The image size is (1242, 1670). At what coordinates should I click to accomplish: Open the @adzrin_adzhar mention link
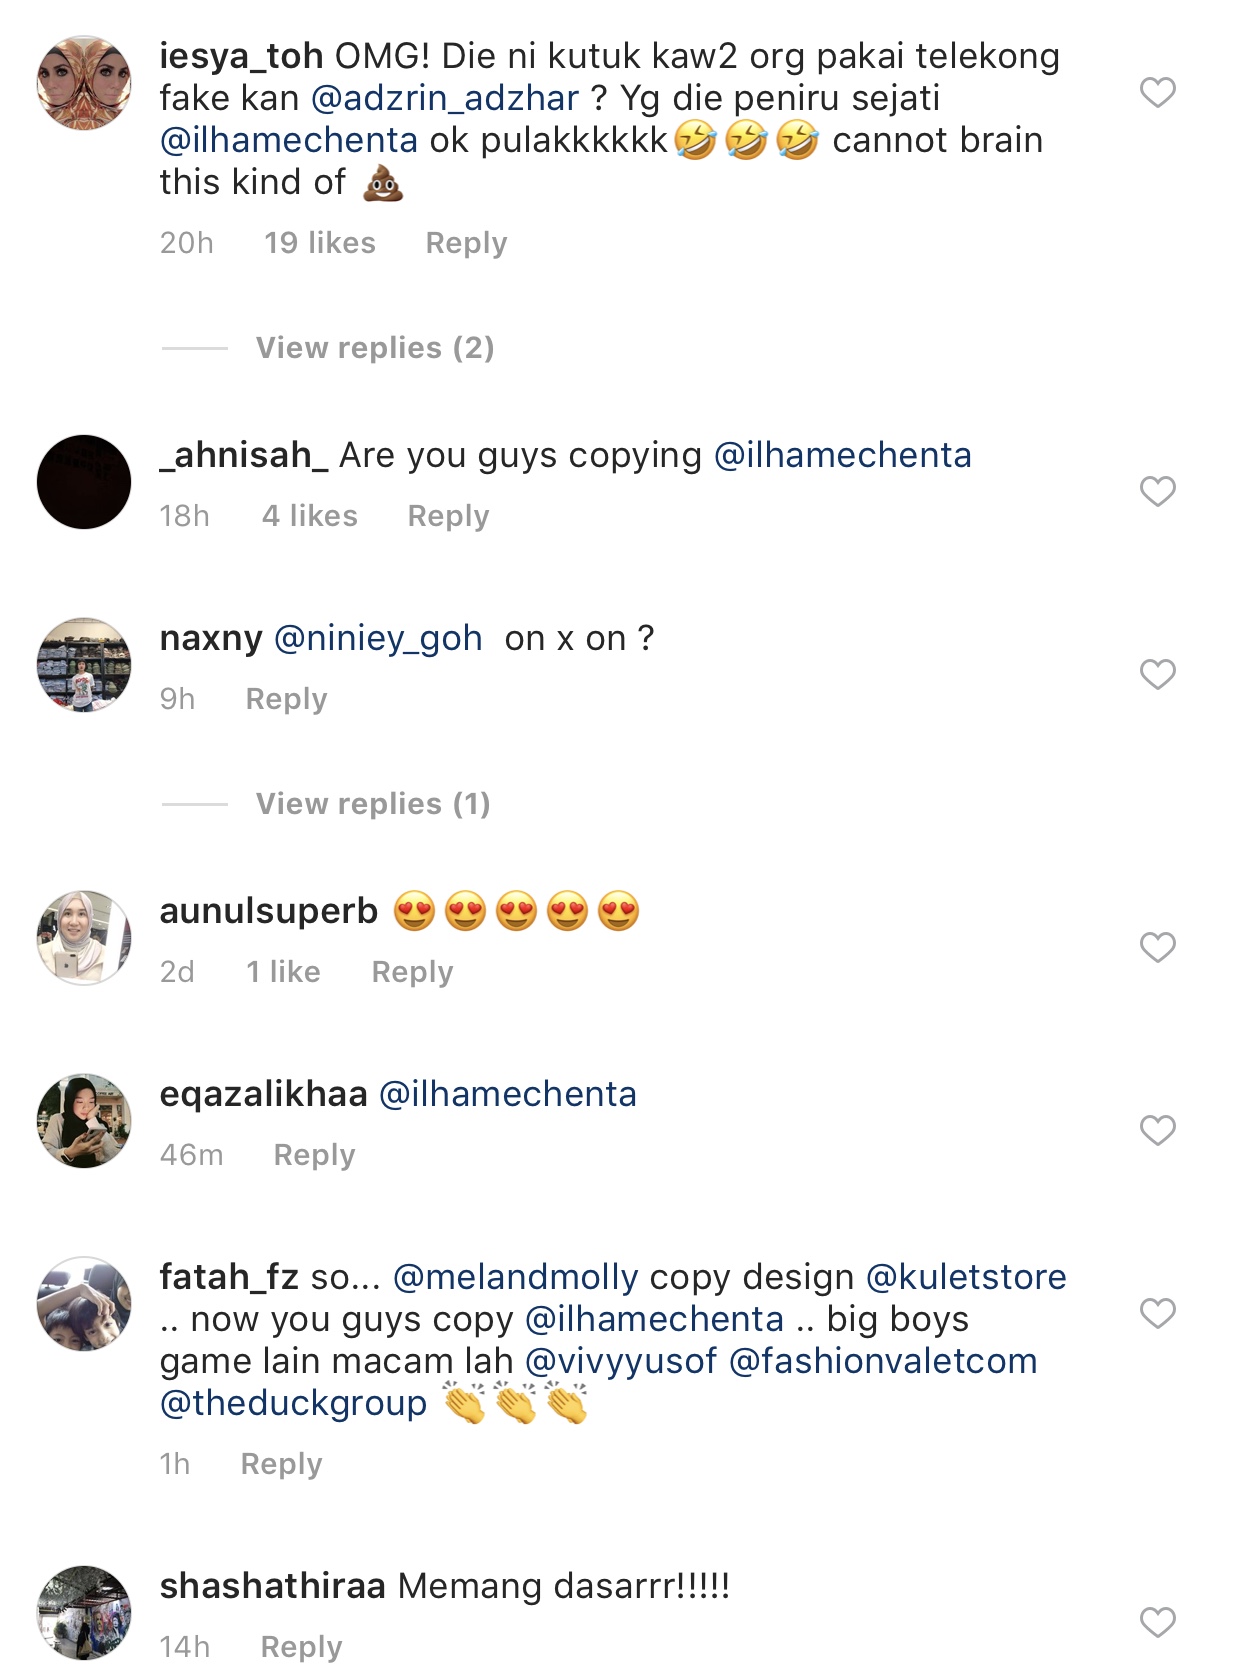(445, 98)
